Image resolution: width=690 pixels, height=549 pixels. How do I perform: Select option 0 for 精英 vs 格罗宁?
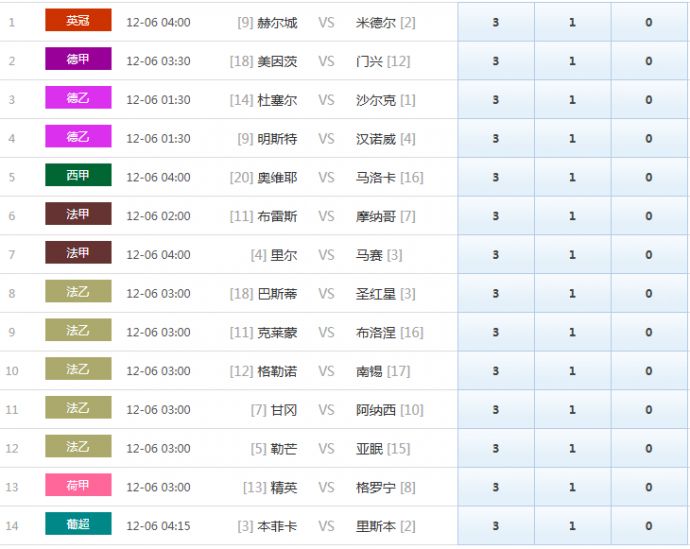pos(648,487)
